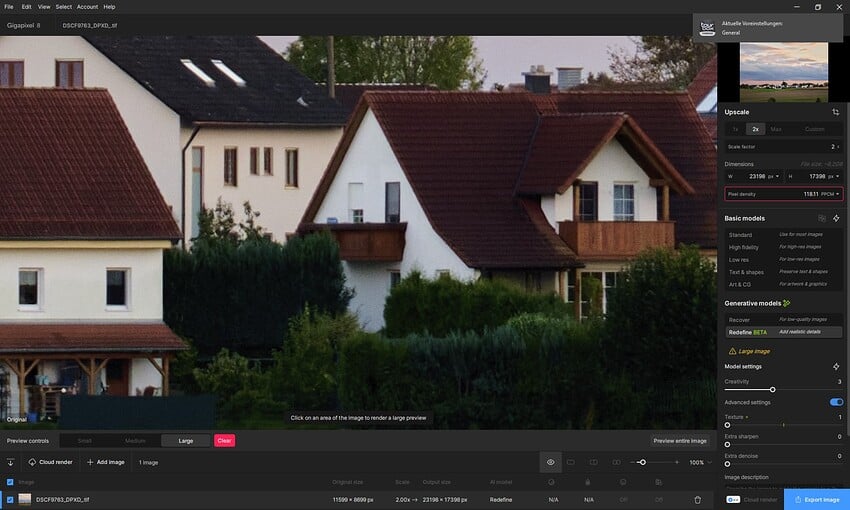Open the crop tool beside Upscale
Viewport: 850px width, 510px height.
tap(835, 112)
